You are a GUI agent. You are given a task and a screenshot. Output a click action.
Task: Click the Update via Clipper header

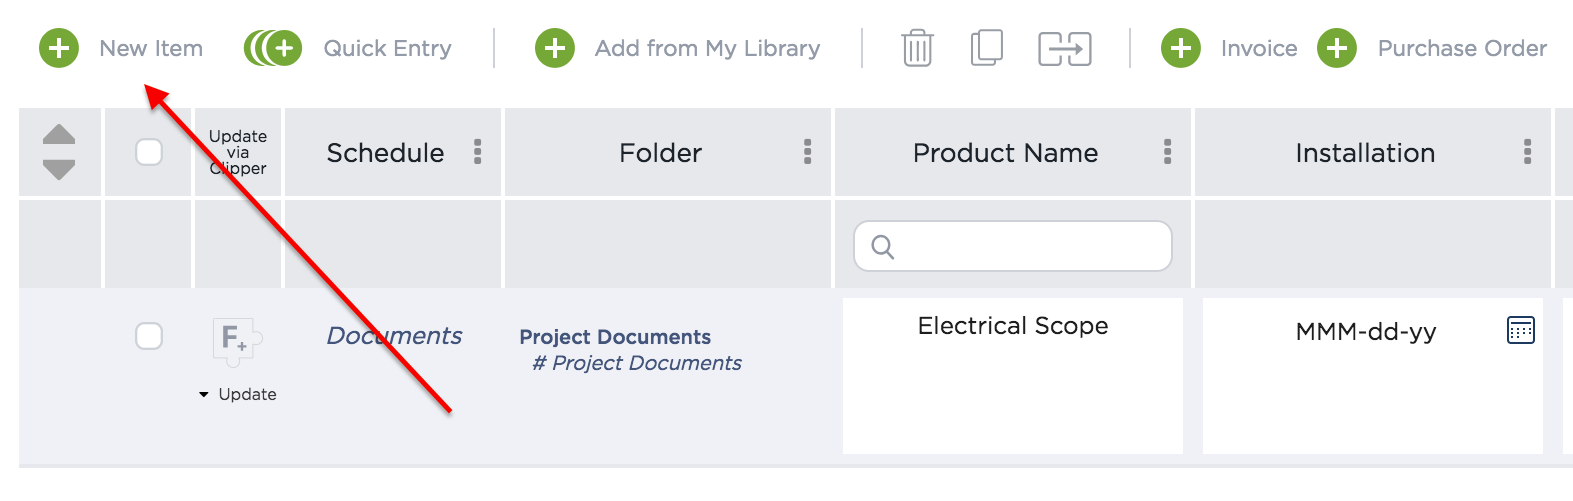[x=238, y=152]
